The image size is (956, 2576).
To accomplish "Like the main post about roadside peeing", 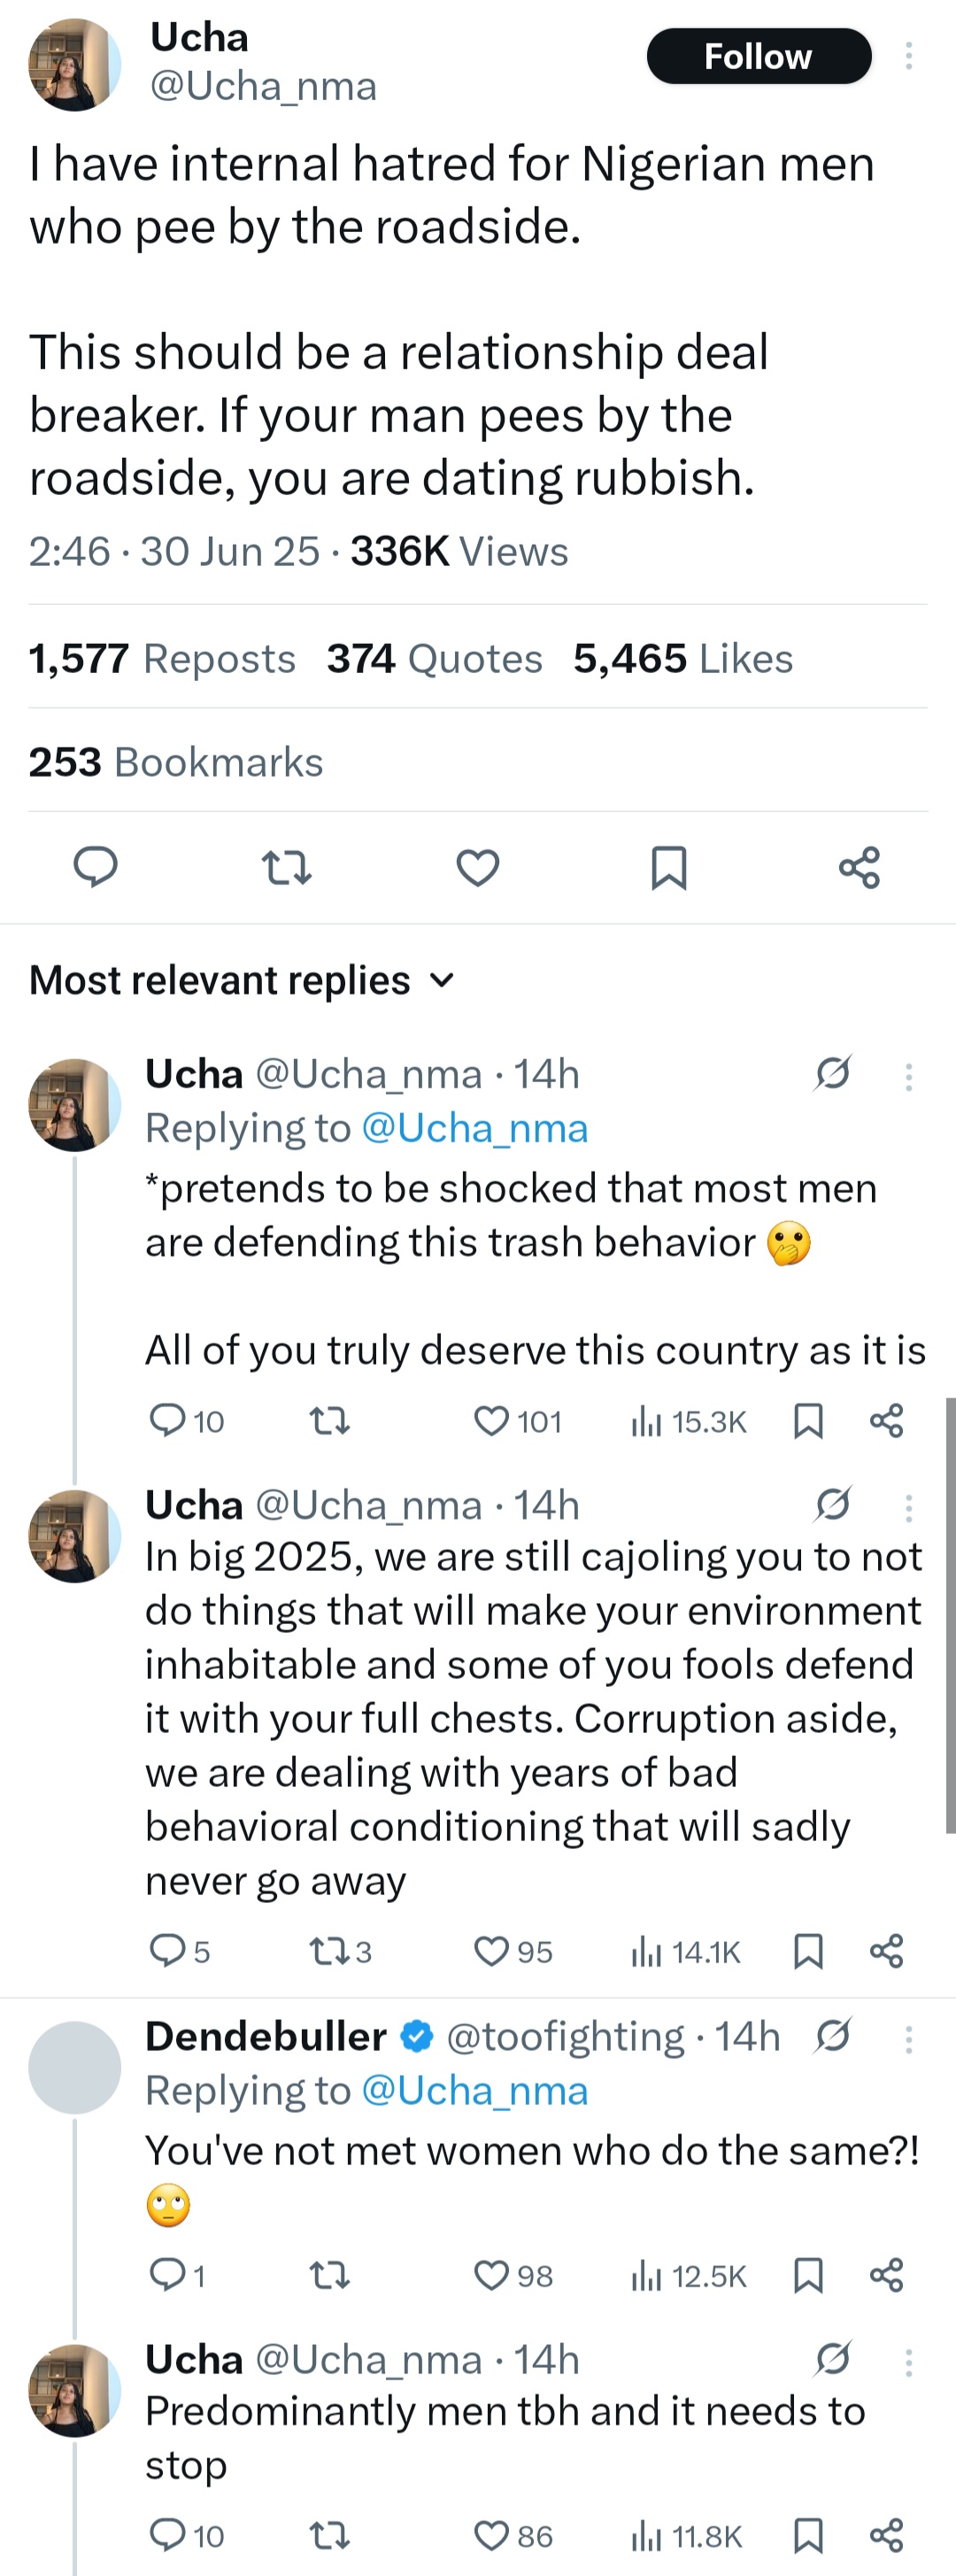I will pyautogui.click(x=478, y=866).
